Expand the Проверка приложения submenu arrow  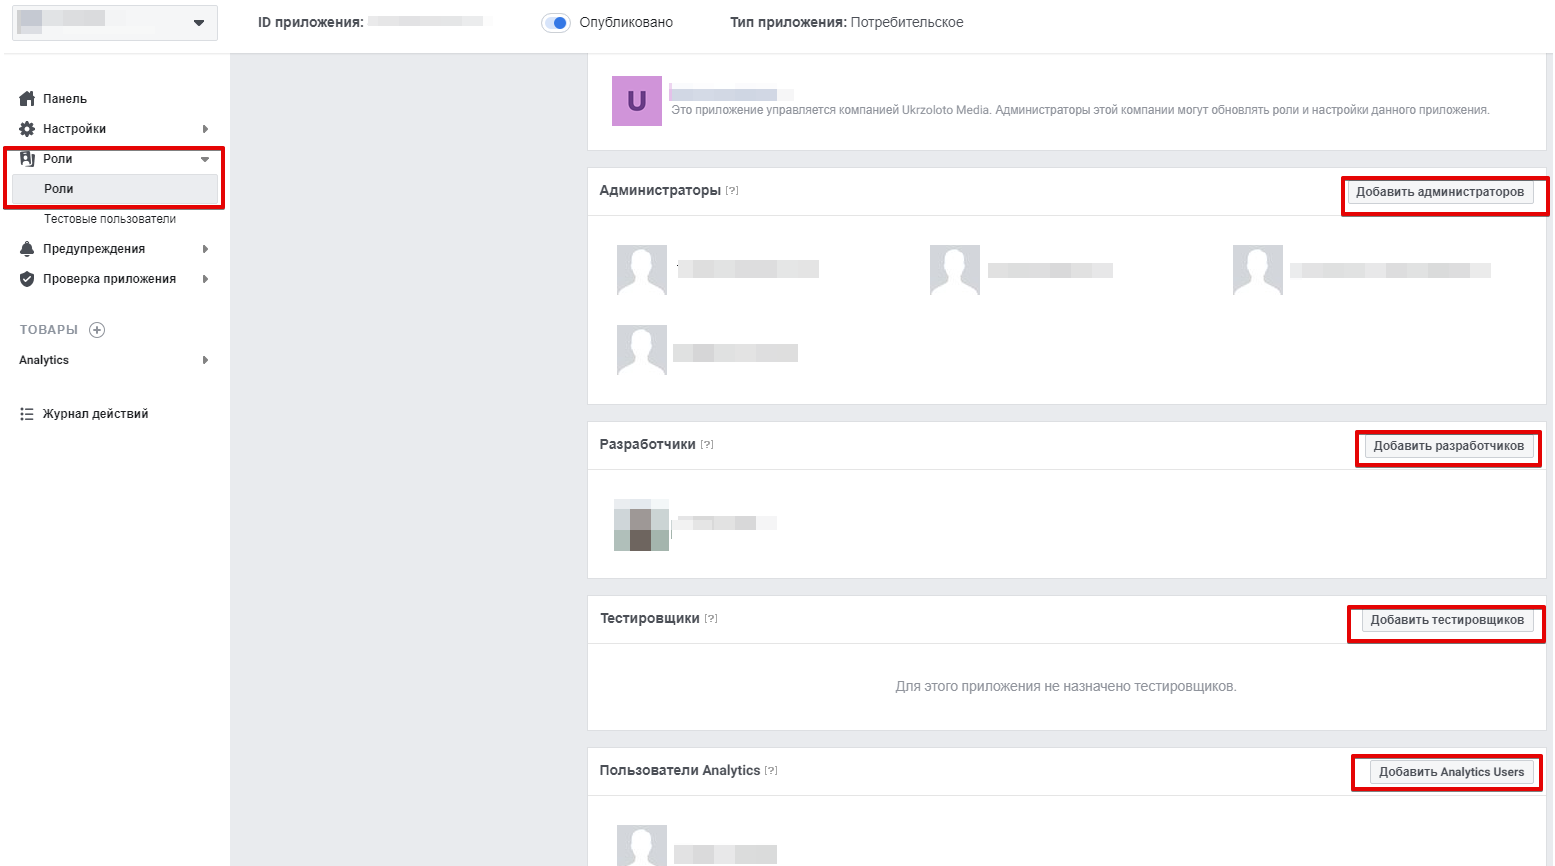(x=205, y=279)
